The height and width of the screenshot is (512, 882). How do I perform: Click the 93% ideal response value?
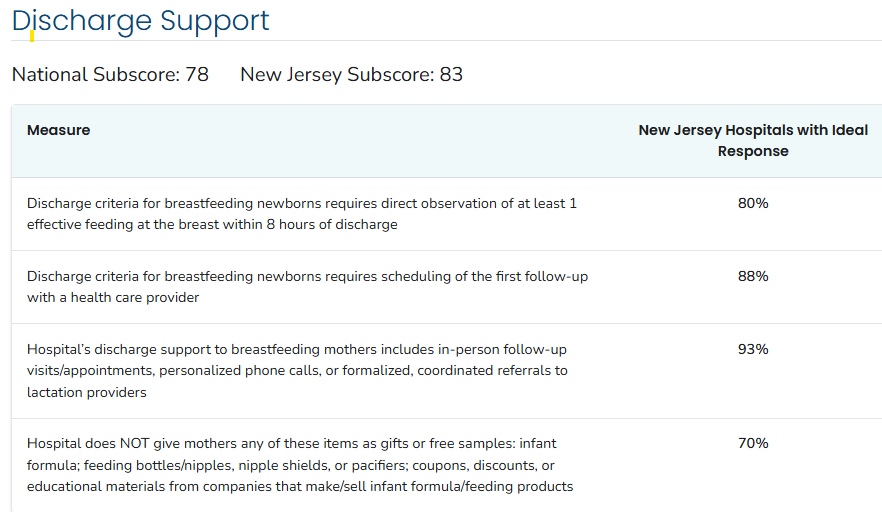752,349
